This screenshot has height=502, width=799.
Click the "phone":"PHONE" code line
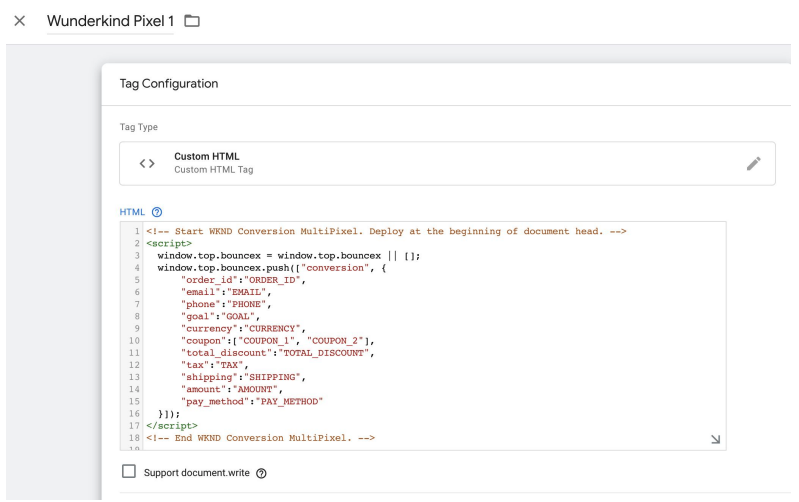[x=226, y=304]
